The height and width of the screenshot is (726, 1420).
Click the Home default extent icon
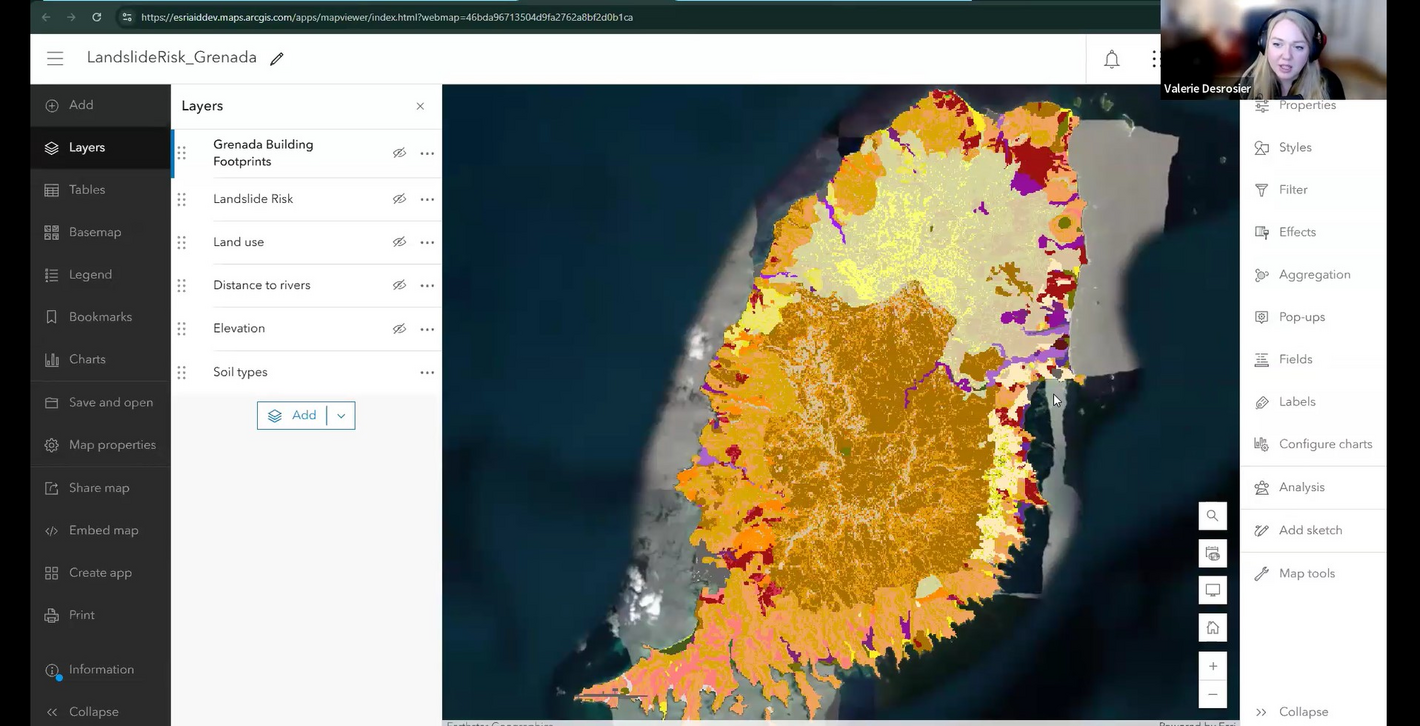click(x=1212, y=627)
